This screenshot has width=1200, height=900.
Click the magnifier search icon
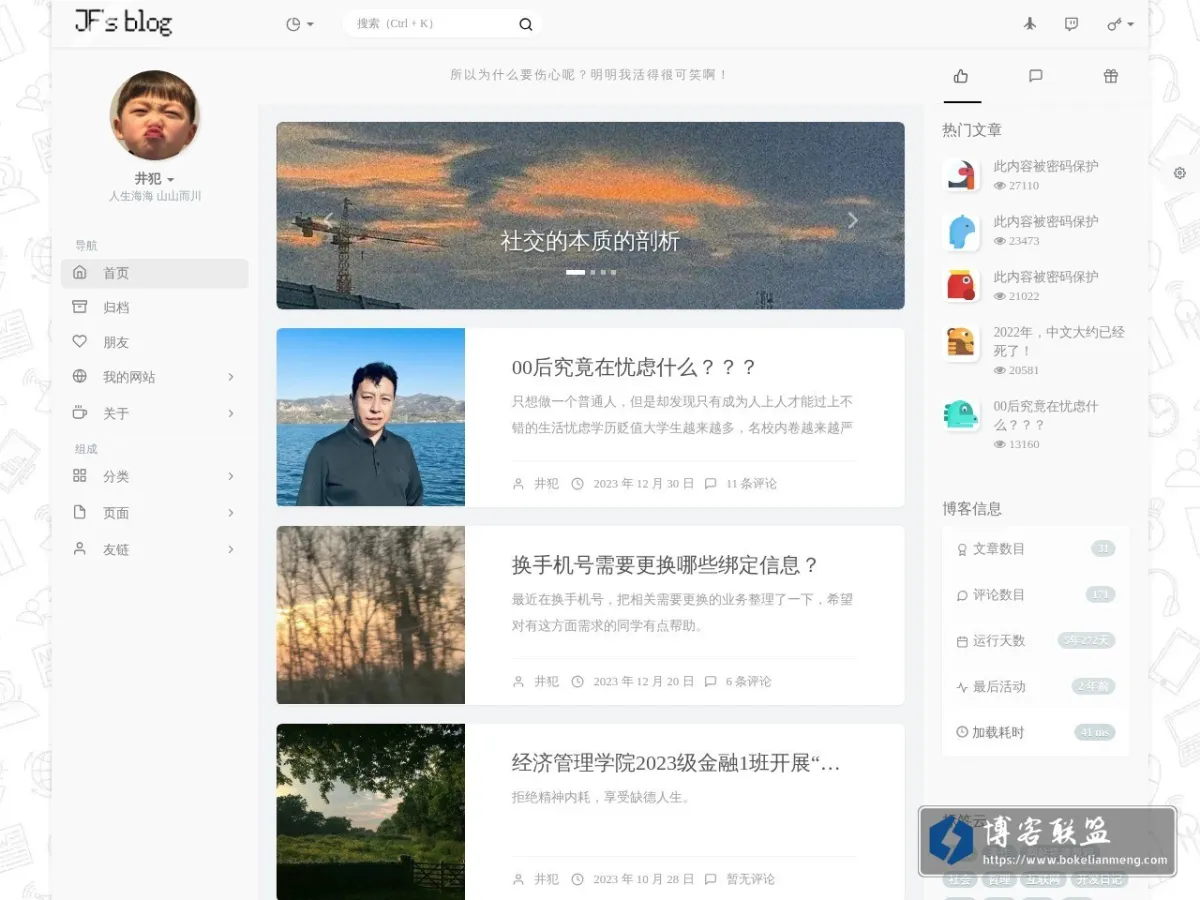point(526,24)
